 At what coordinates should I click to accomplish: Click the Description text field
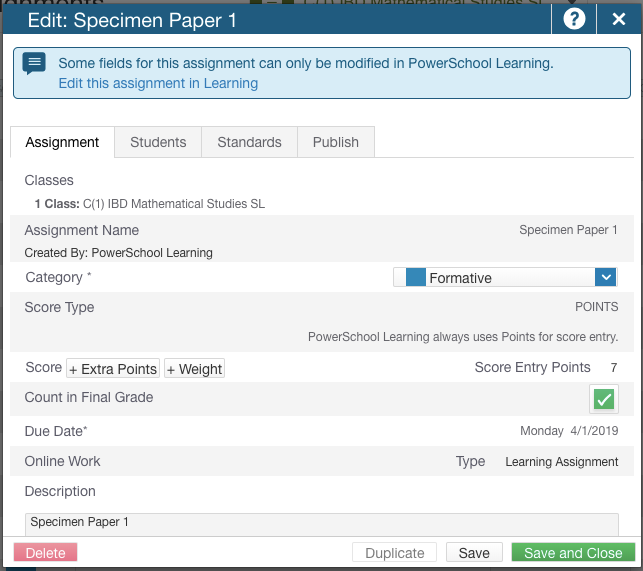click(x=322, y=524)
